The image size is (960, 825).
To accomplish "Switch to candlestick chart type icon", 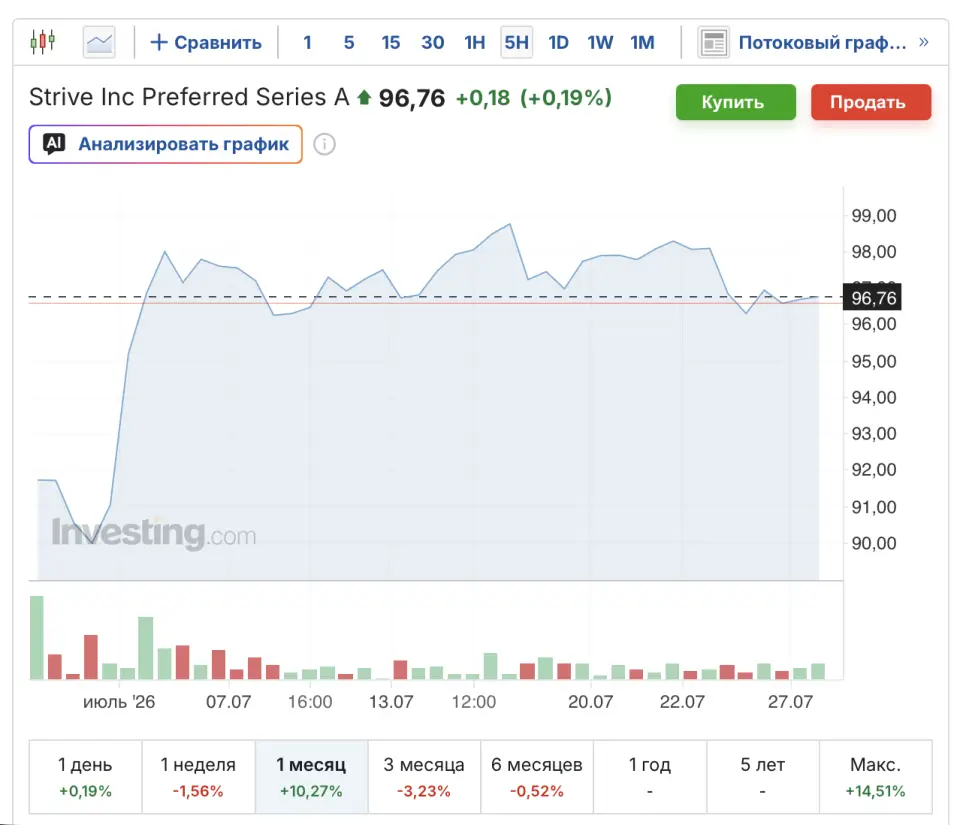I will [43, 42].
